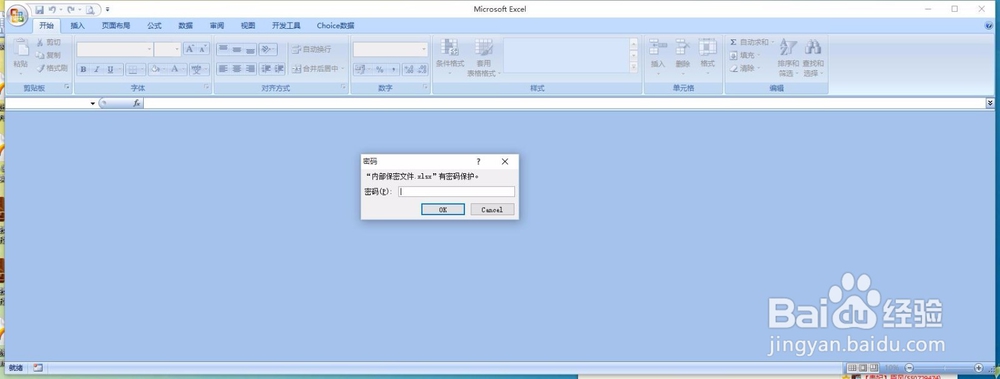
Task: Click the decrease font size icon
Action: pyautogui.click(x=203, y=49)
